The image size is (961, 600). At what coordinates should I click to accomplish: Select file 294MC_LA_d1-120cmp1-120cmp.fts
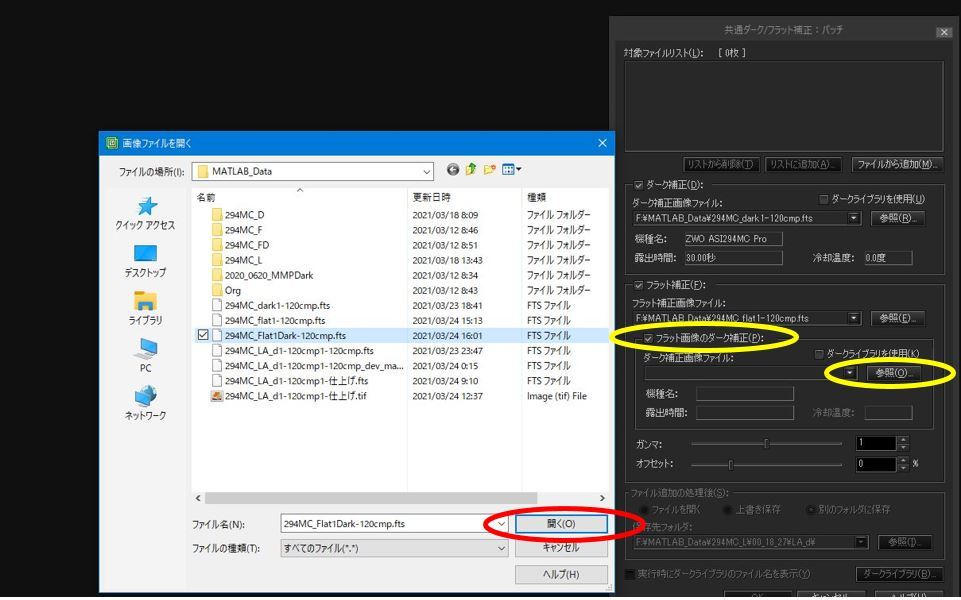click(x=299, y=351)
